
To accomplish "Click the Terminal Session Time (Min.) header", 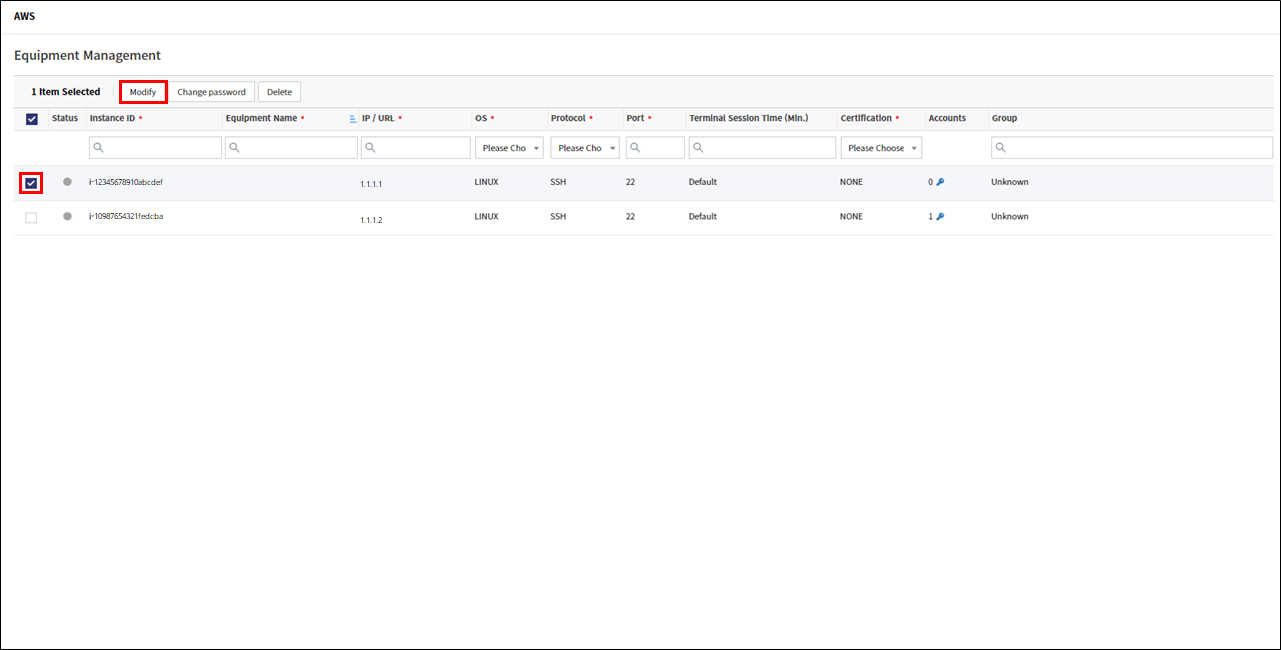I will (x=748, y=118).
